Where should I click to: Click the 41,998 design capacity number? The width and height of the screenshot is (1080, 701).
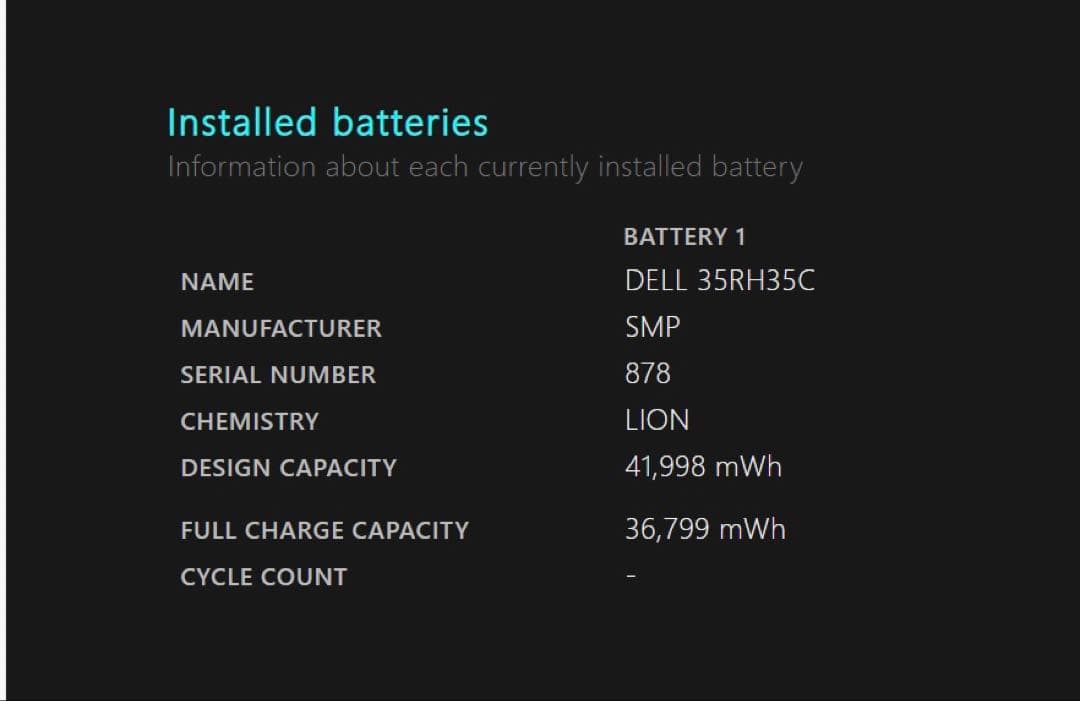(665, 467)
